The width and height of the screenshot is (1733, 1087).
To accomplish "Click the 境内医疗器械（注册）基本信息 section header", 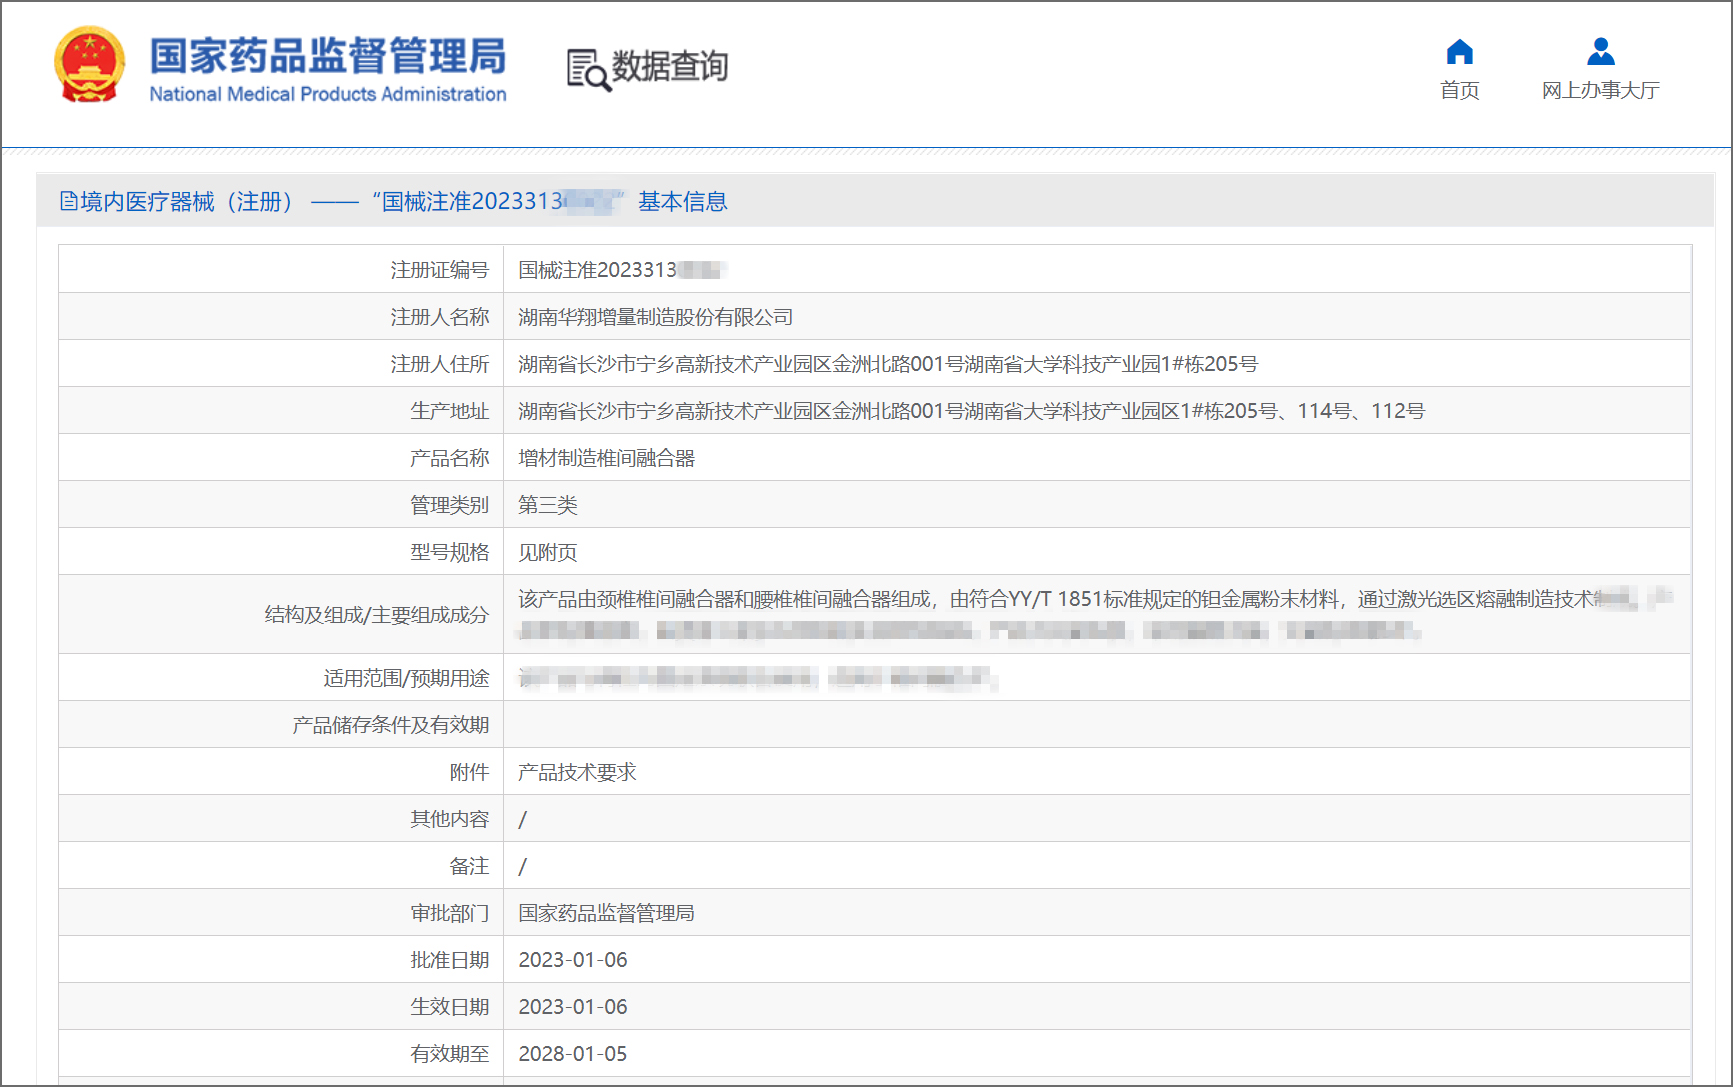I will click(393, 202).
